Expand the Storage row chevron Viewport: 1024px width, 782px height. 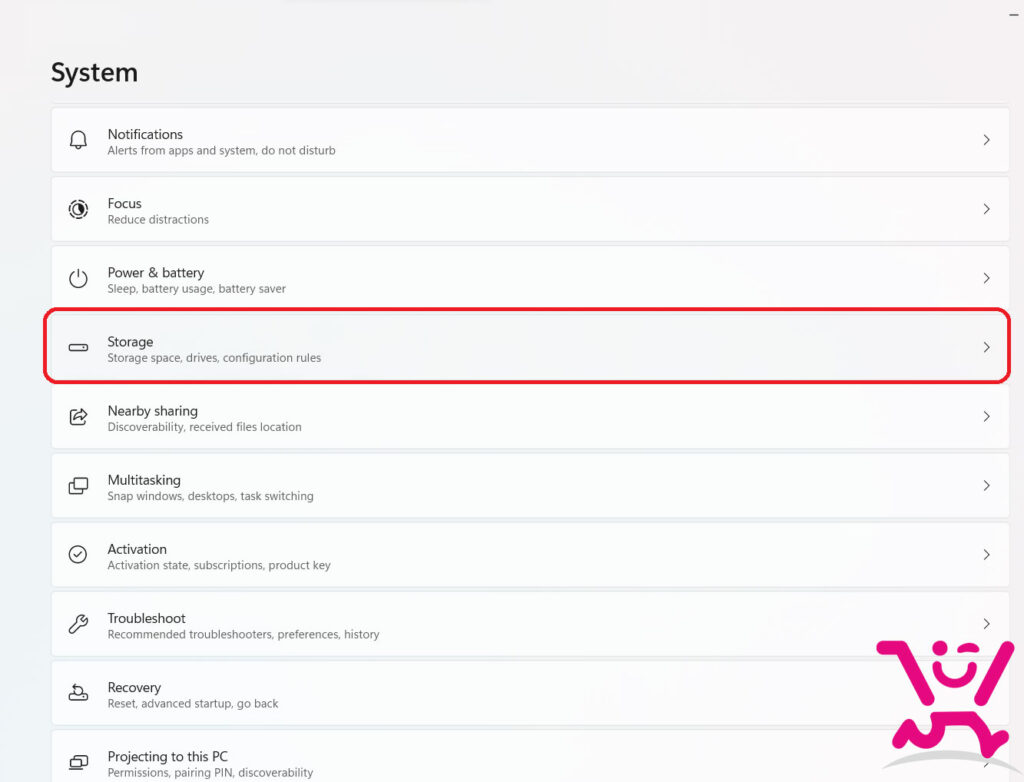click(986, 348)
